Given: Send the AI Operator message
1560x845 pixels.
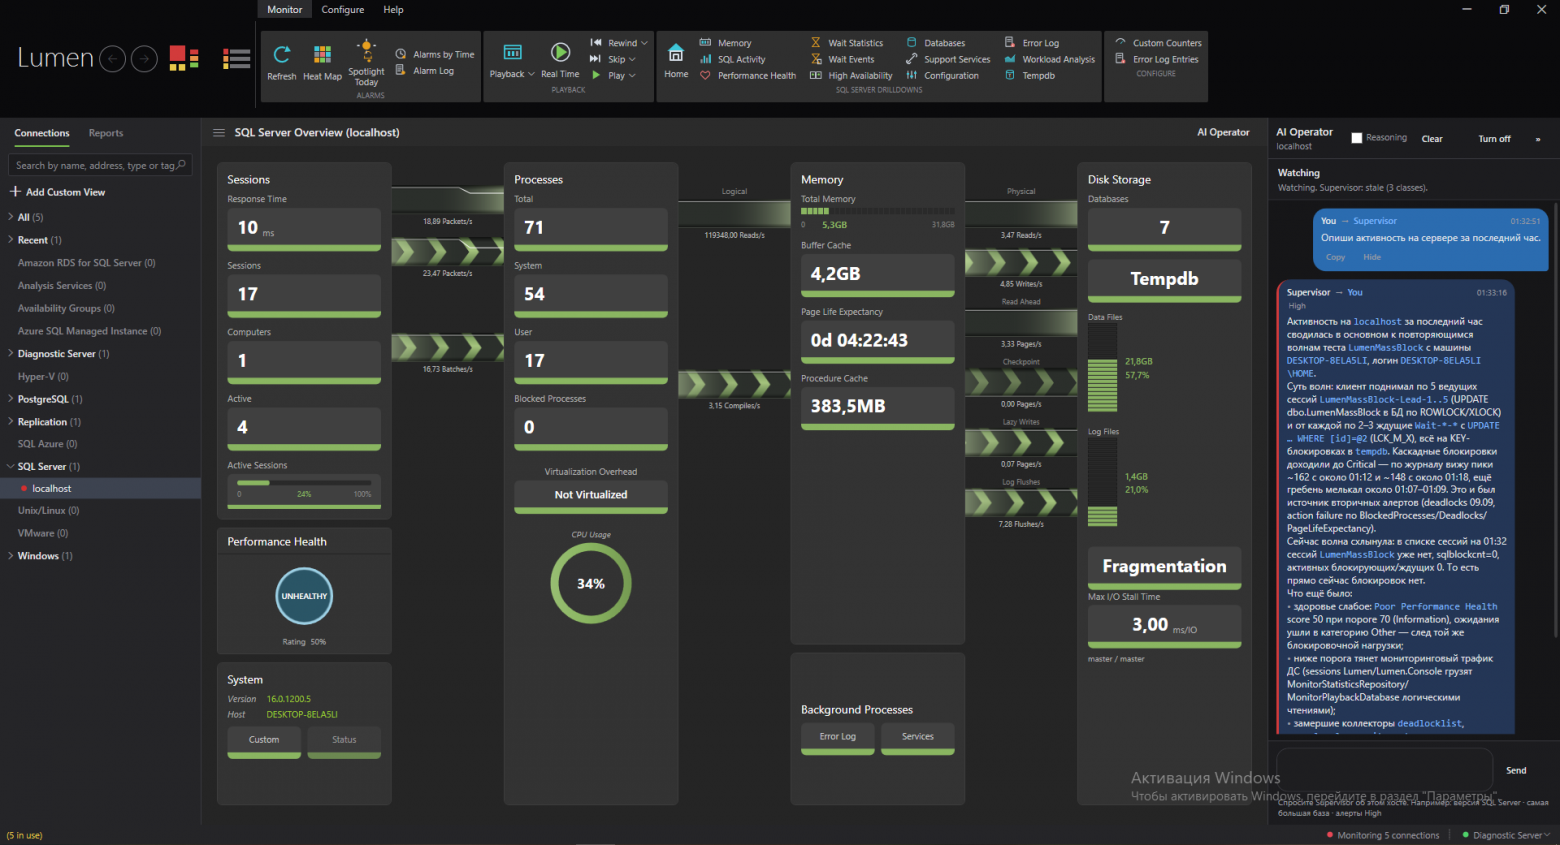Looking at the screenshot, I should 1516,770.
